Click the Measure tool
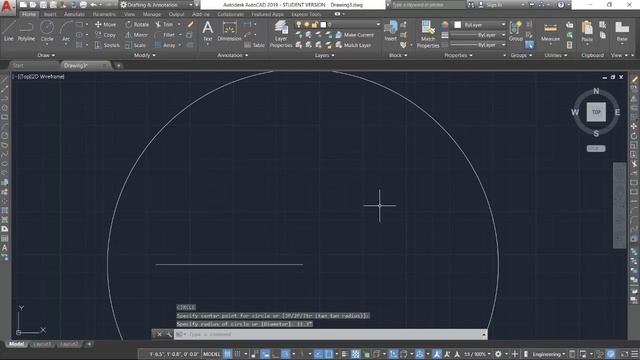This screenshot has width=640, height=360. [x=550, y=32]
